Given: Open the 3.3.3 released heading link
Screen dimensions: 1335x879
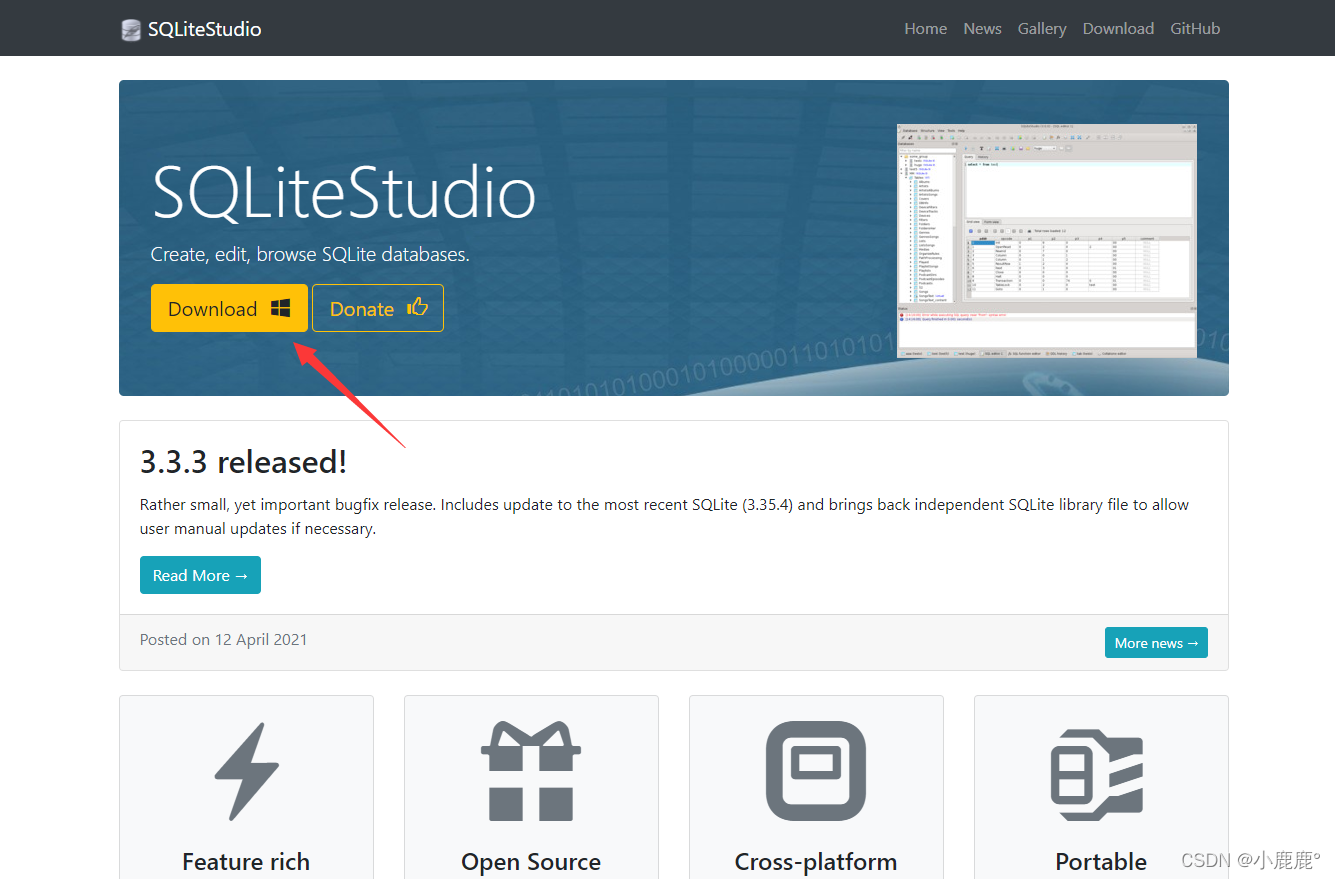Looking at the screenshot, I should pos(244,461).
